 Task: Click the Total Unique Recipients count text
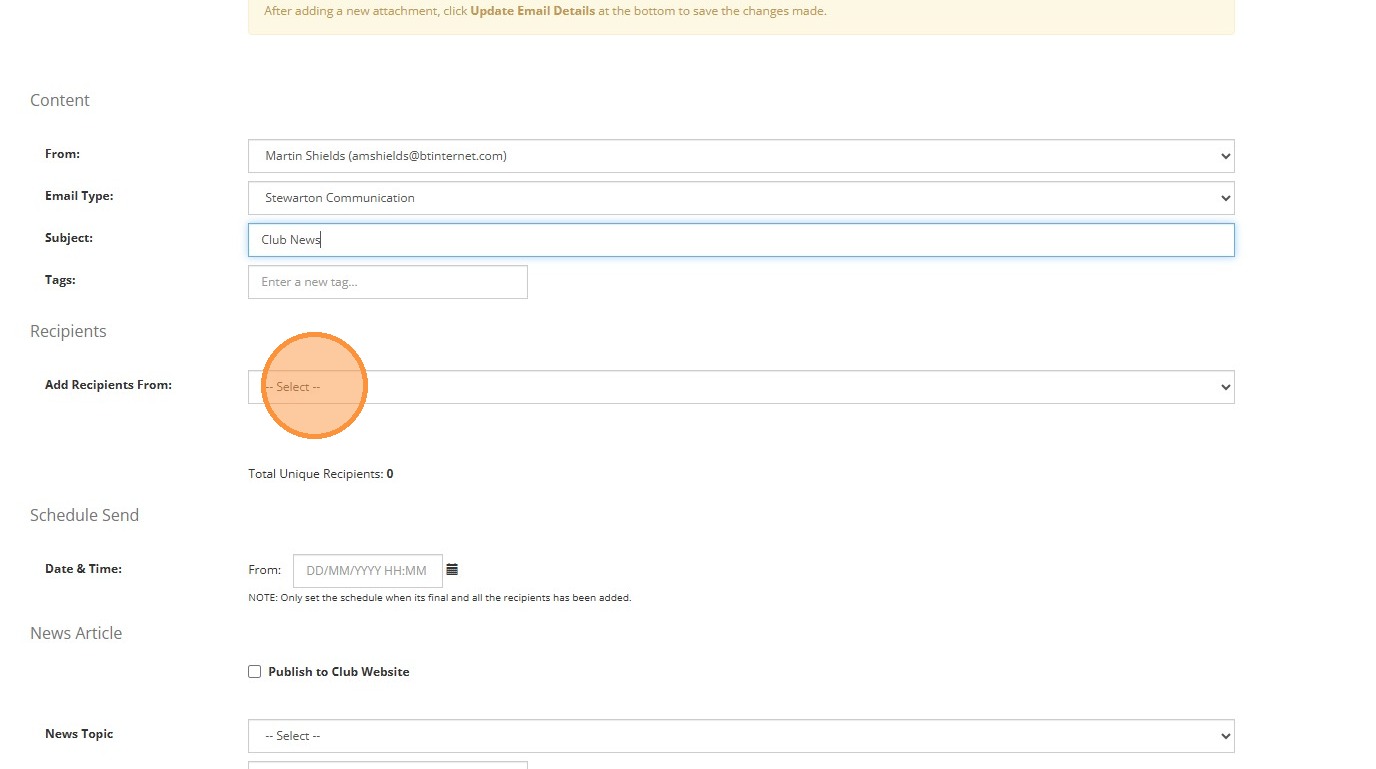pos(321,474)
